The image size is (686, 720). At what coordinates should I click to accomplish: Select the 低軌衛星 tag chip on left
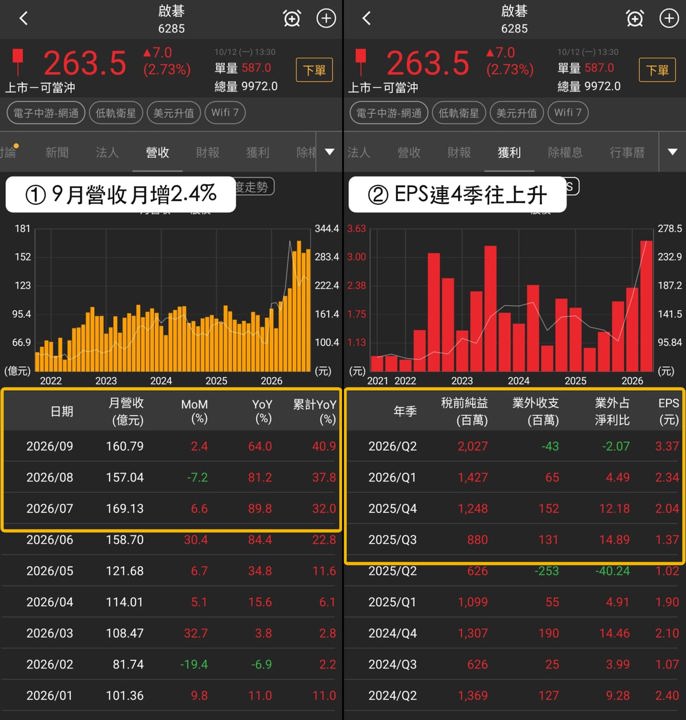click(116, 113)
